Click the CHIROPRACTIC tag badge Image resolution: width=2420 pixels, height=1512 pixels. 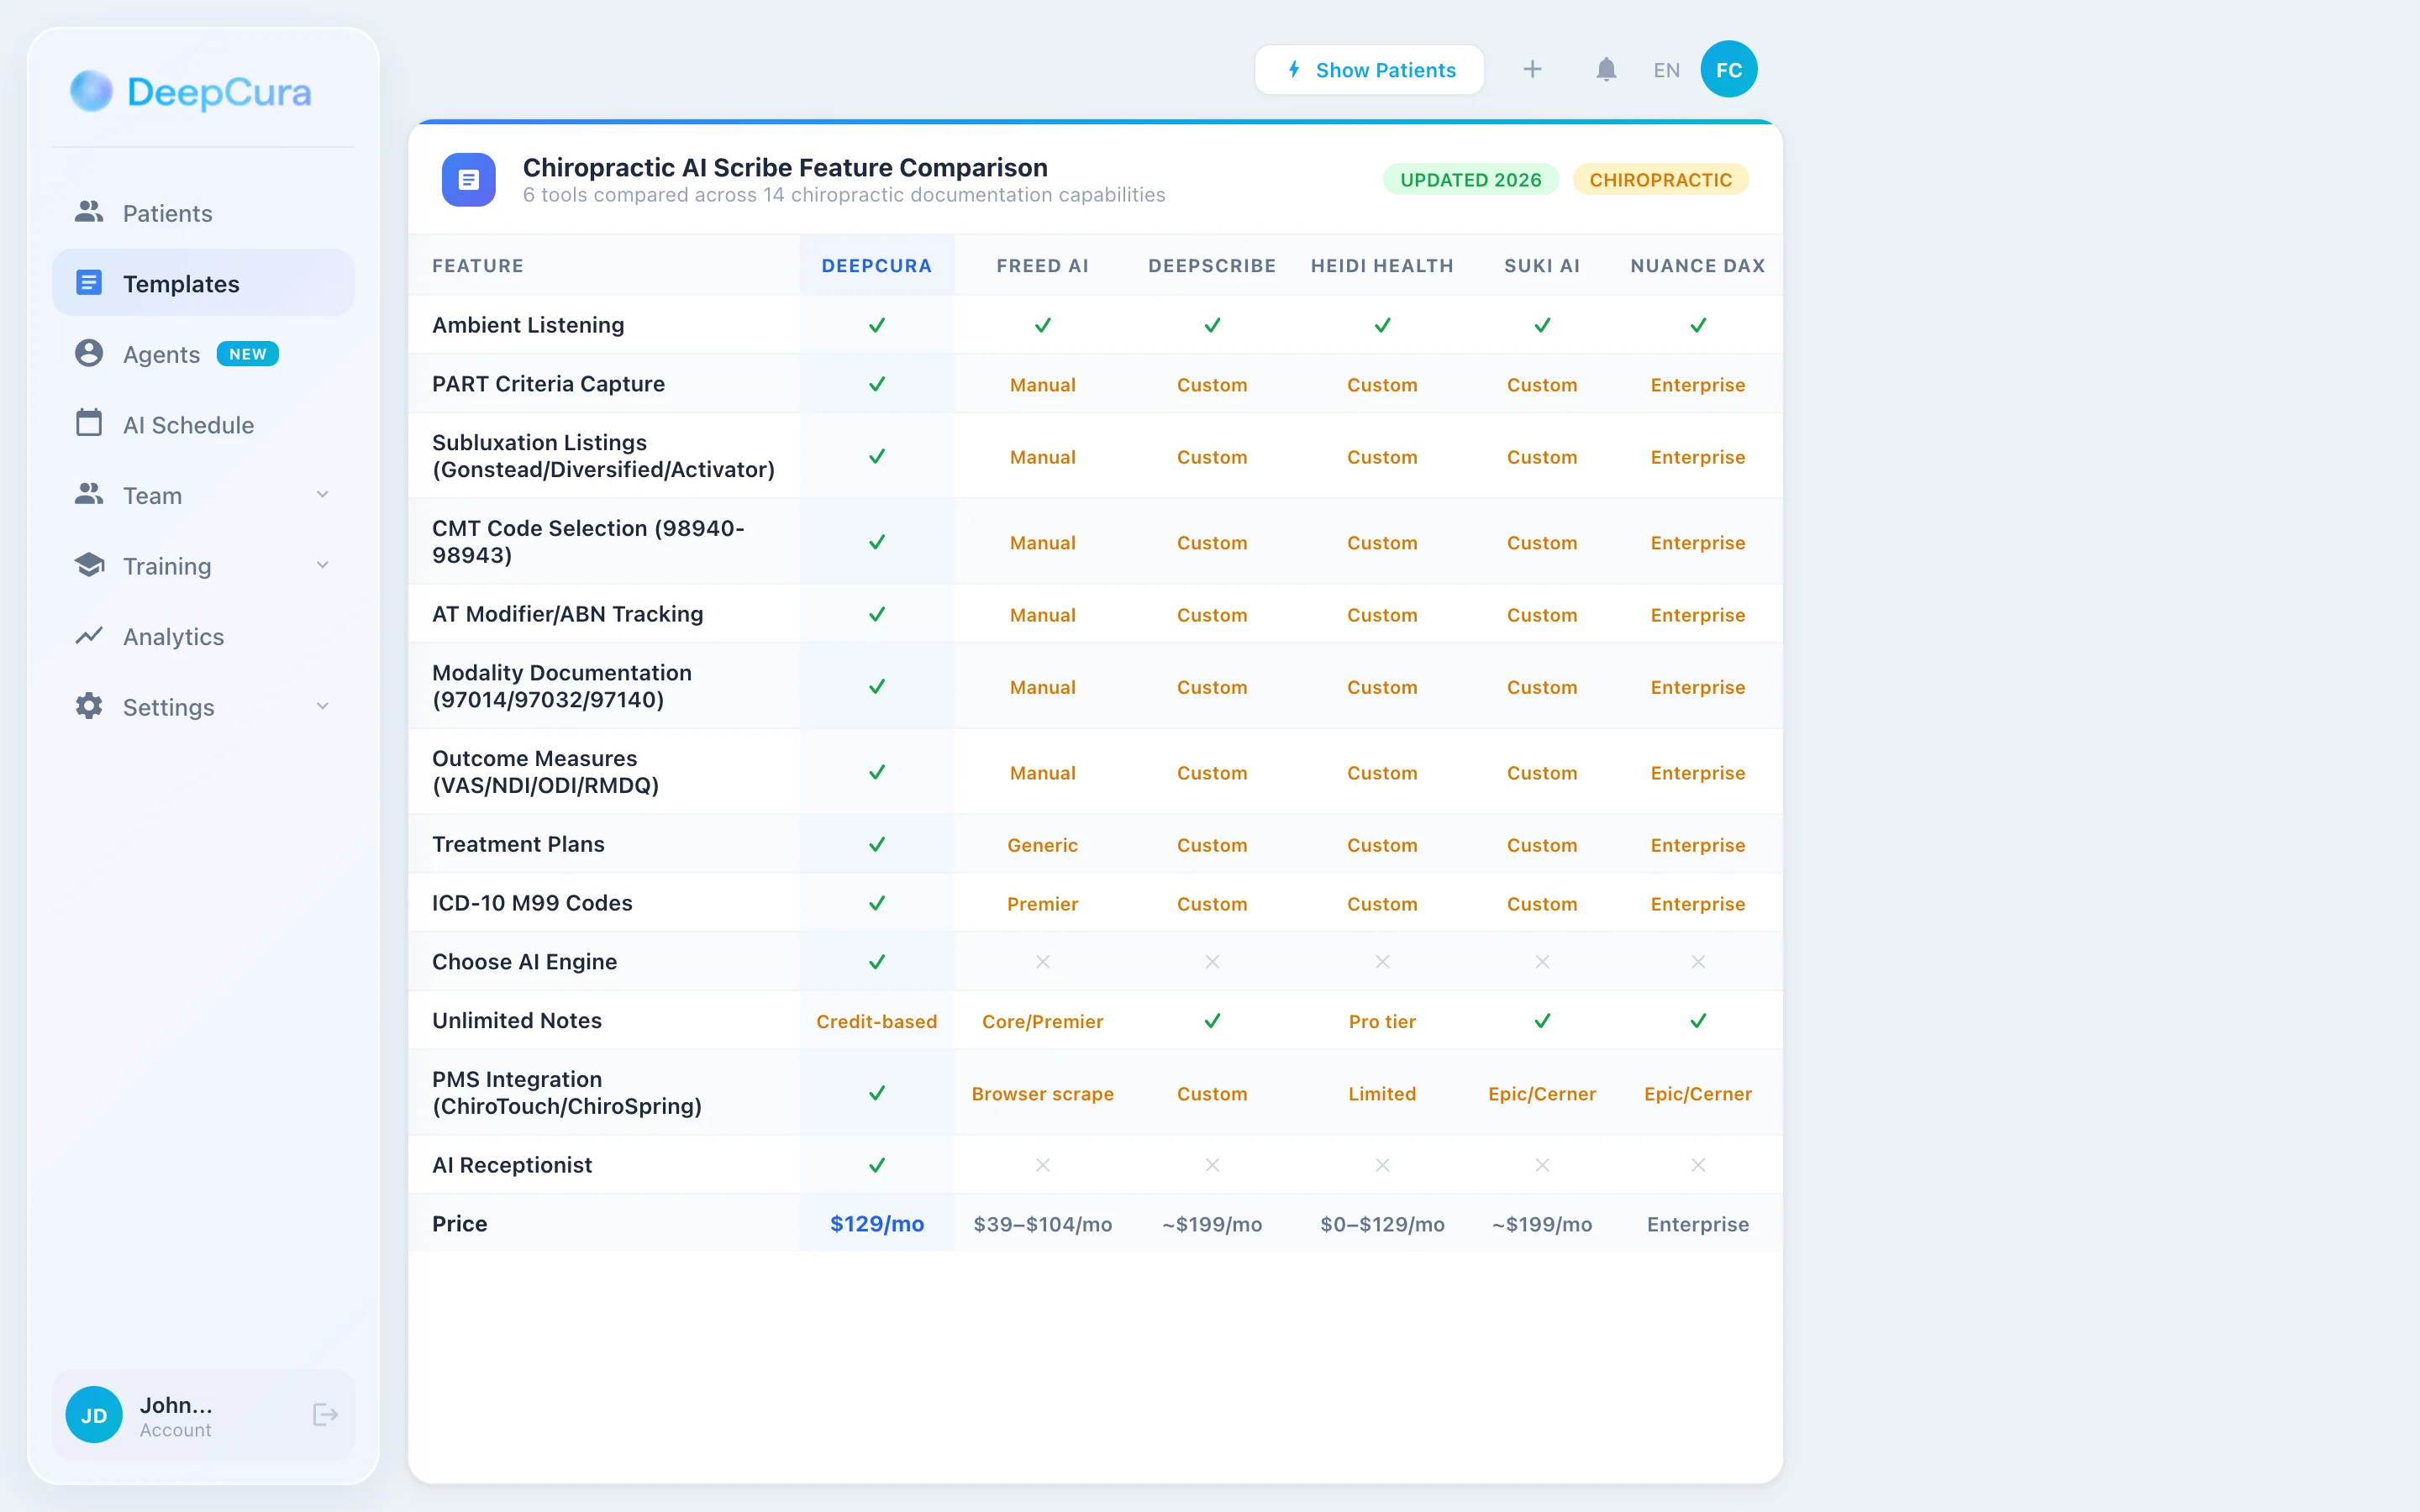pos(1660,180)
